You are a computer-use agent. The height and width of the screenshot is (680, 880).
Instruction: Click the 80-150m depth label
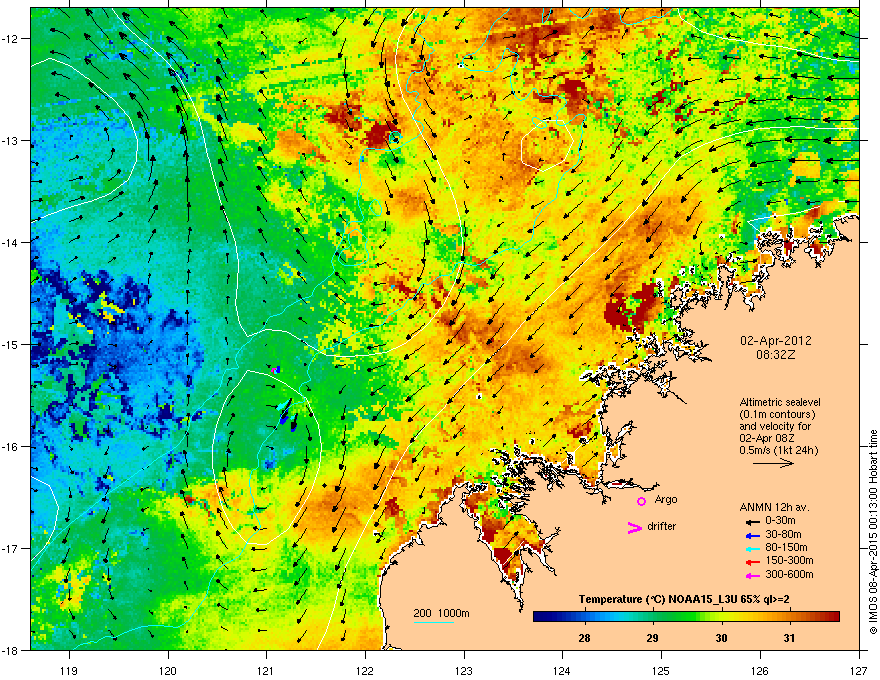tap(786, 547)
